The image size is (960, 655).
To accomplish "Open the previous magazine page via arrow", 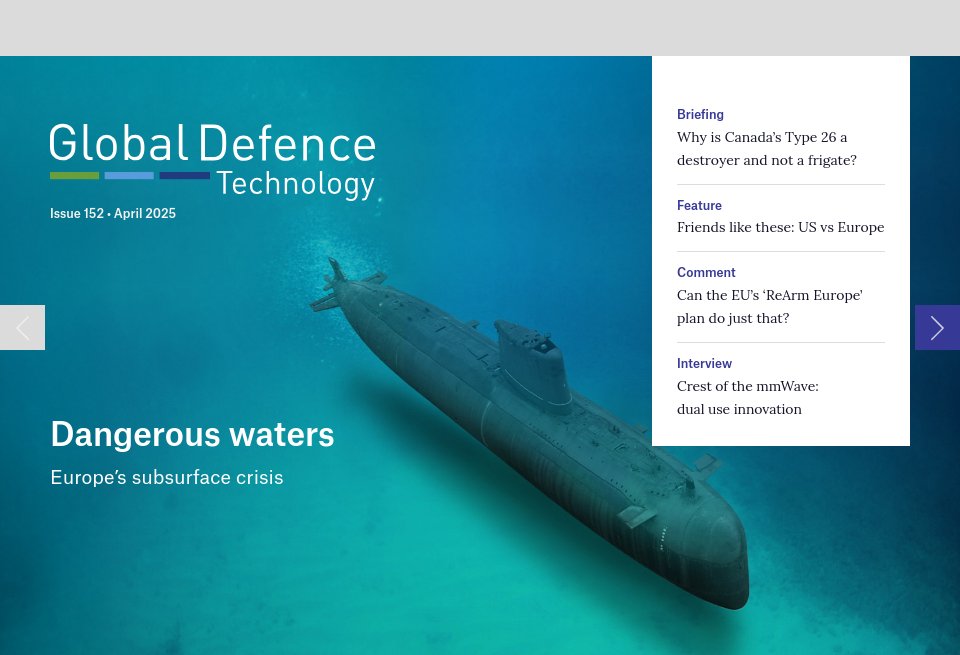I will coord(22,327).
